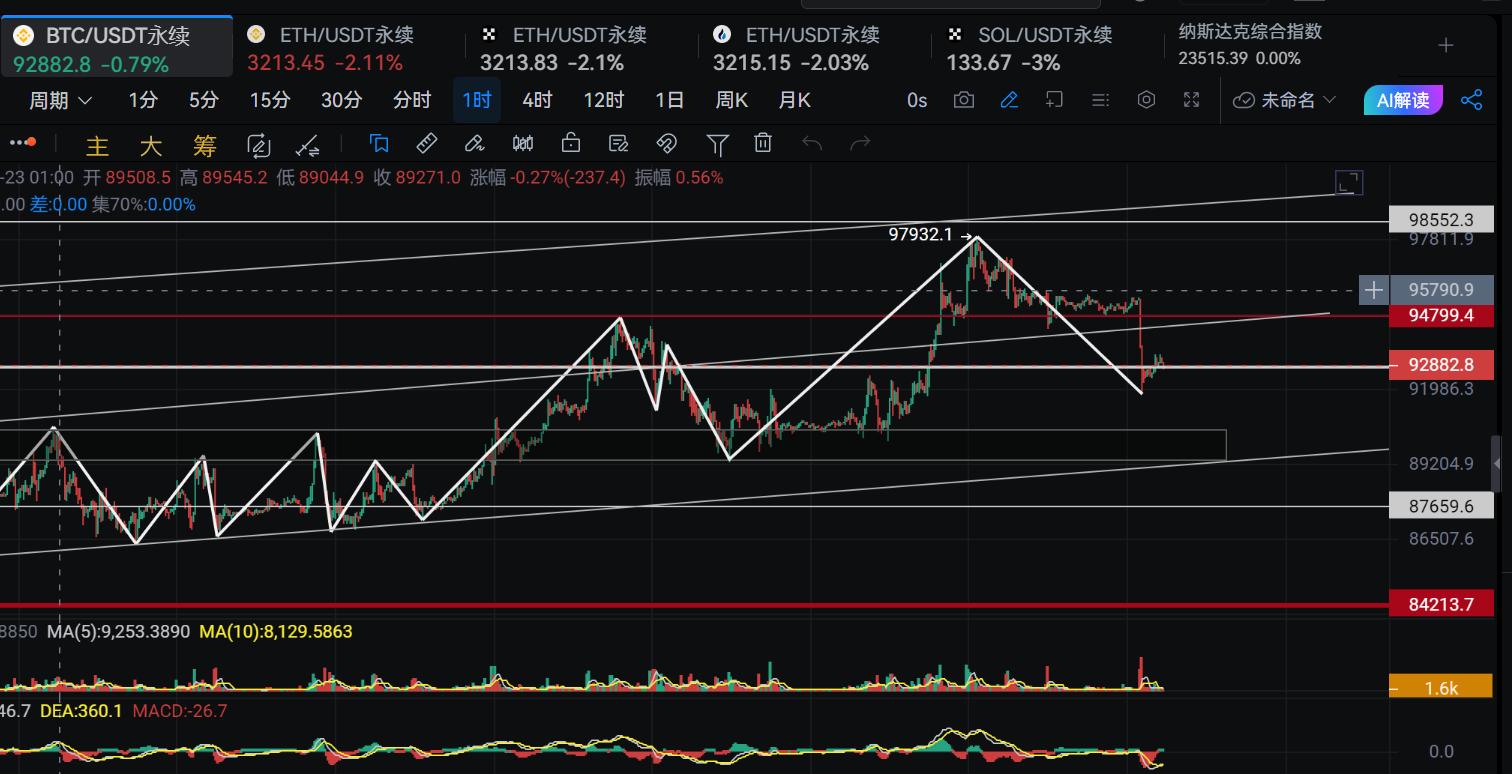The width and height of the screenshot is (1512, 774).
Task: Open the ETH/USDT永续 tab priced 3213.45
Action: pos(350,48)
